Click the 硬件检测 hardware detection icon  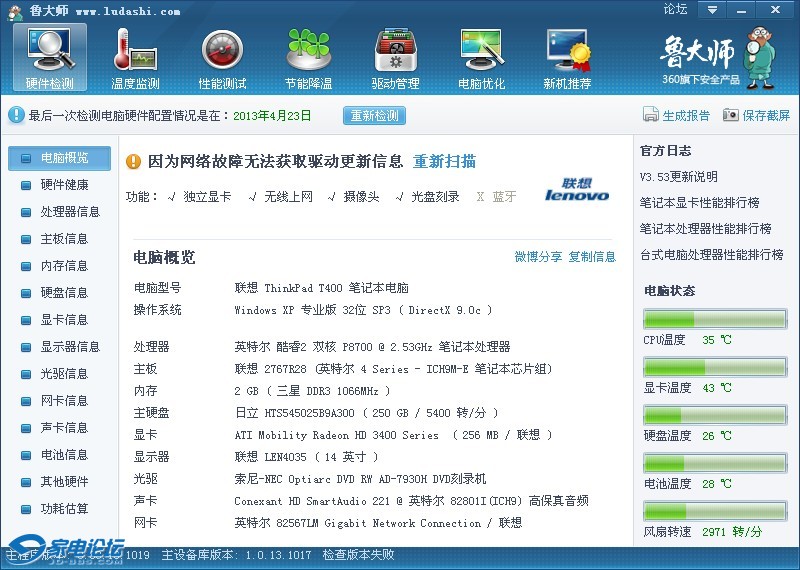(x=49, y=56)
